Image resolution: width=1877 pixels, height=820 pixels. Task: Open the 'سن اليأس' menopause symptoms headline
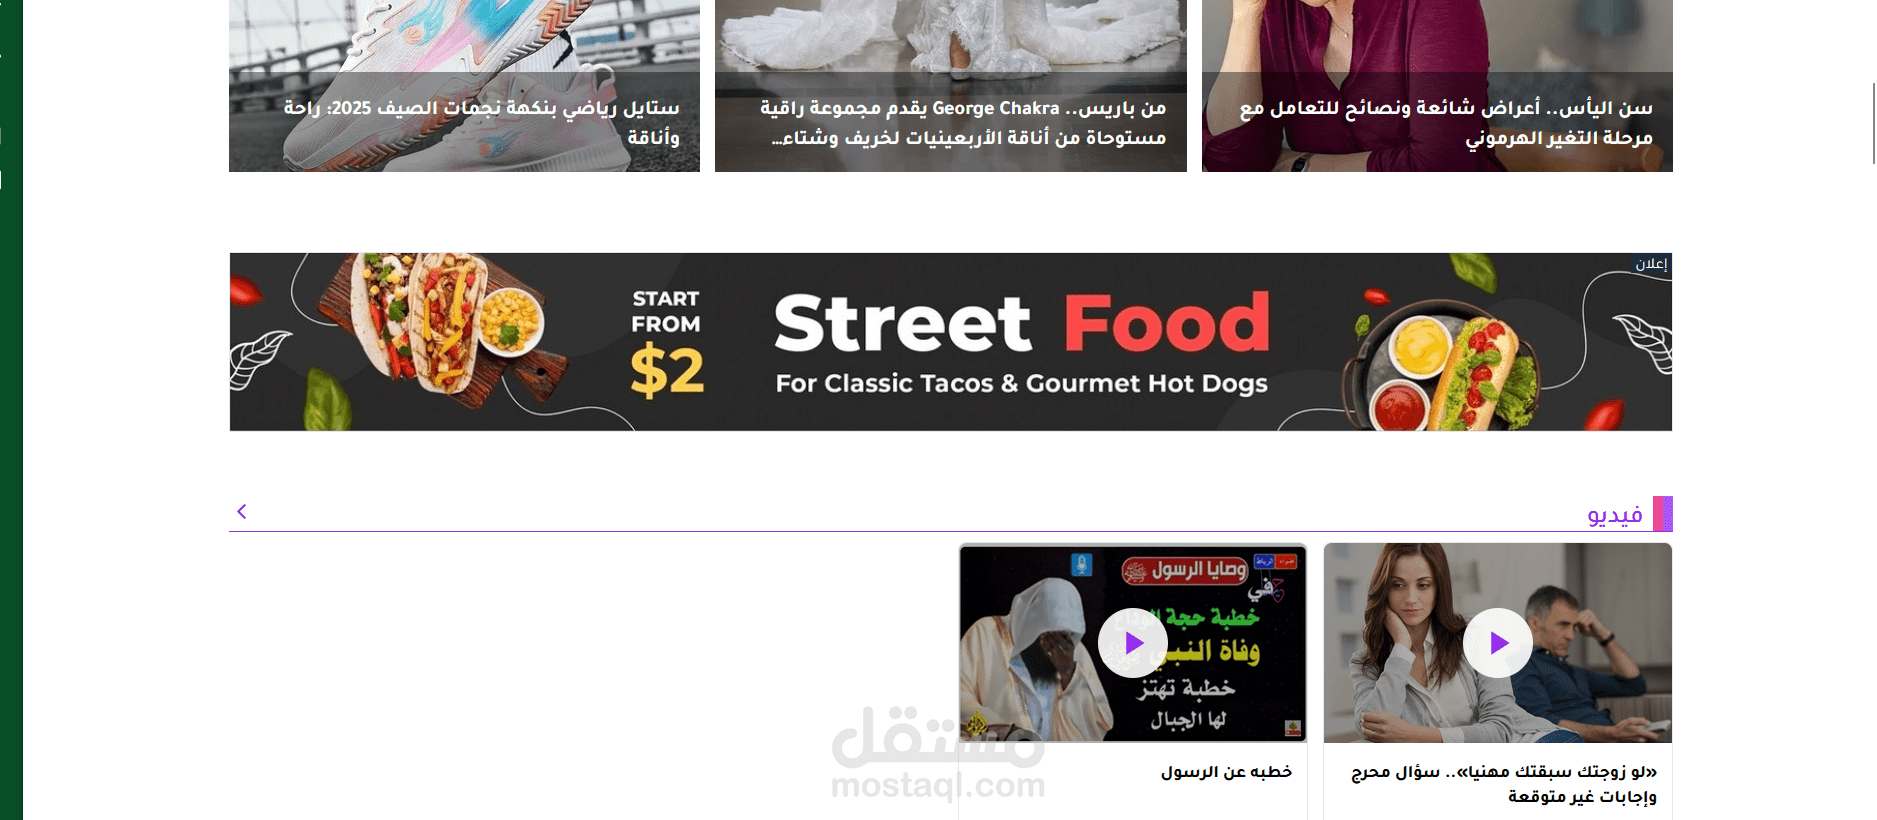pos(1446,122)
